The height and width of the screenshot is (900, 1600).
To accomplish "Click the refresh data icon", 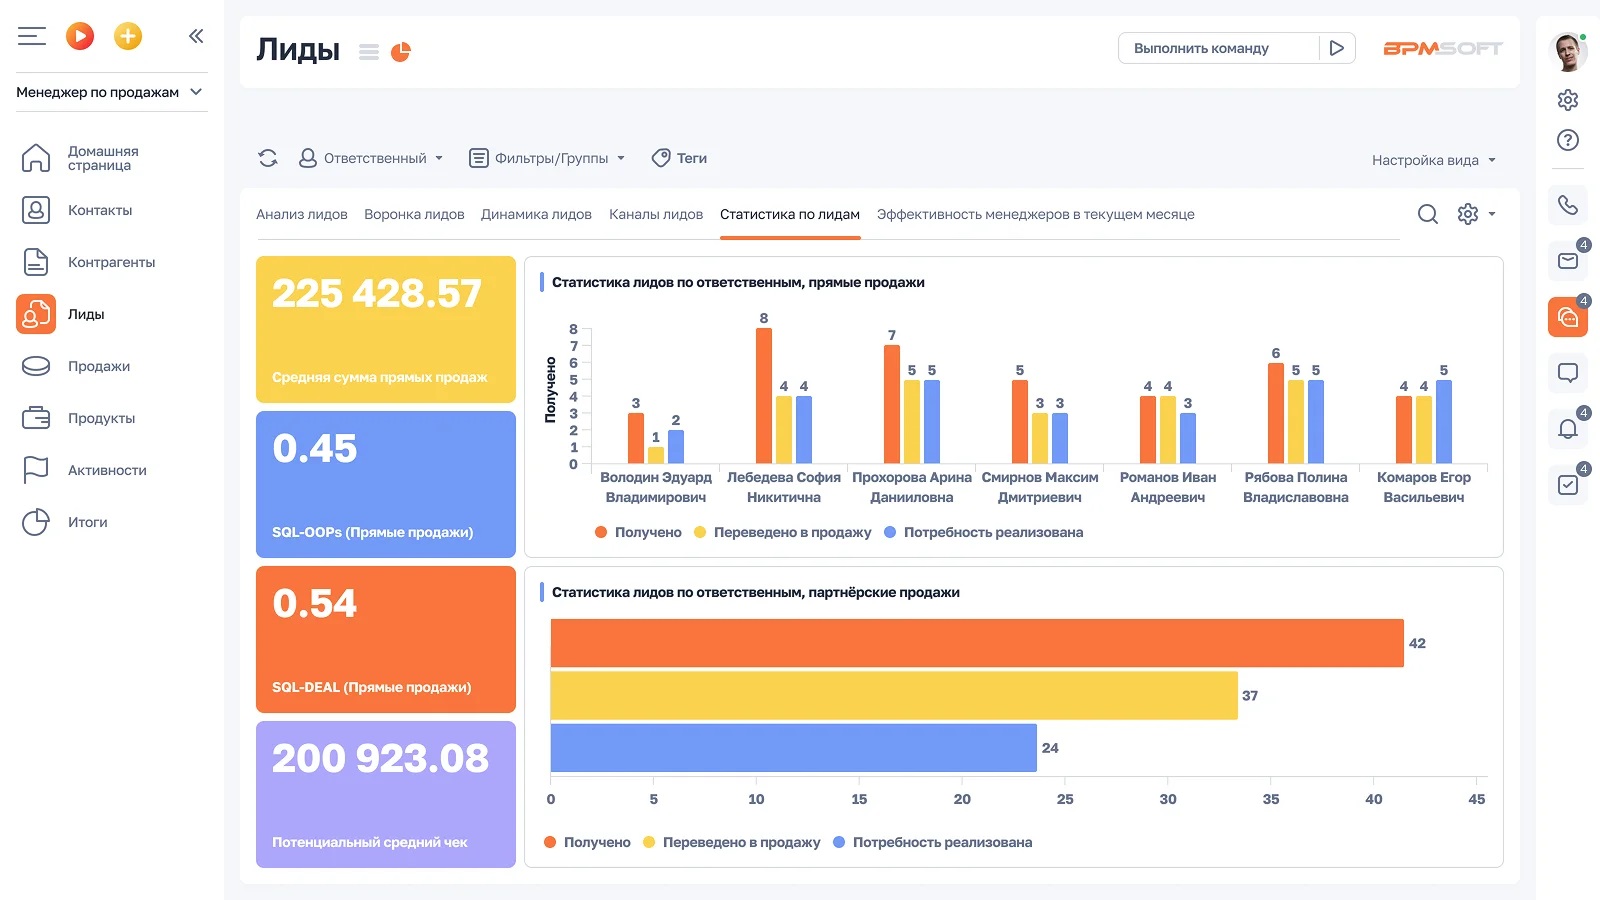I will pyautogui.click(x=268, y=158).
